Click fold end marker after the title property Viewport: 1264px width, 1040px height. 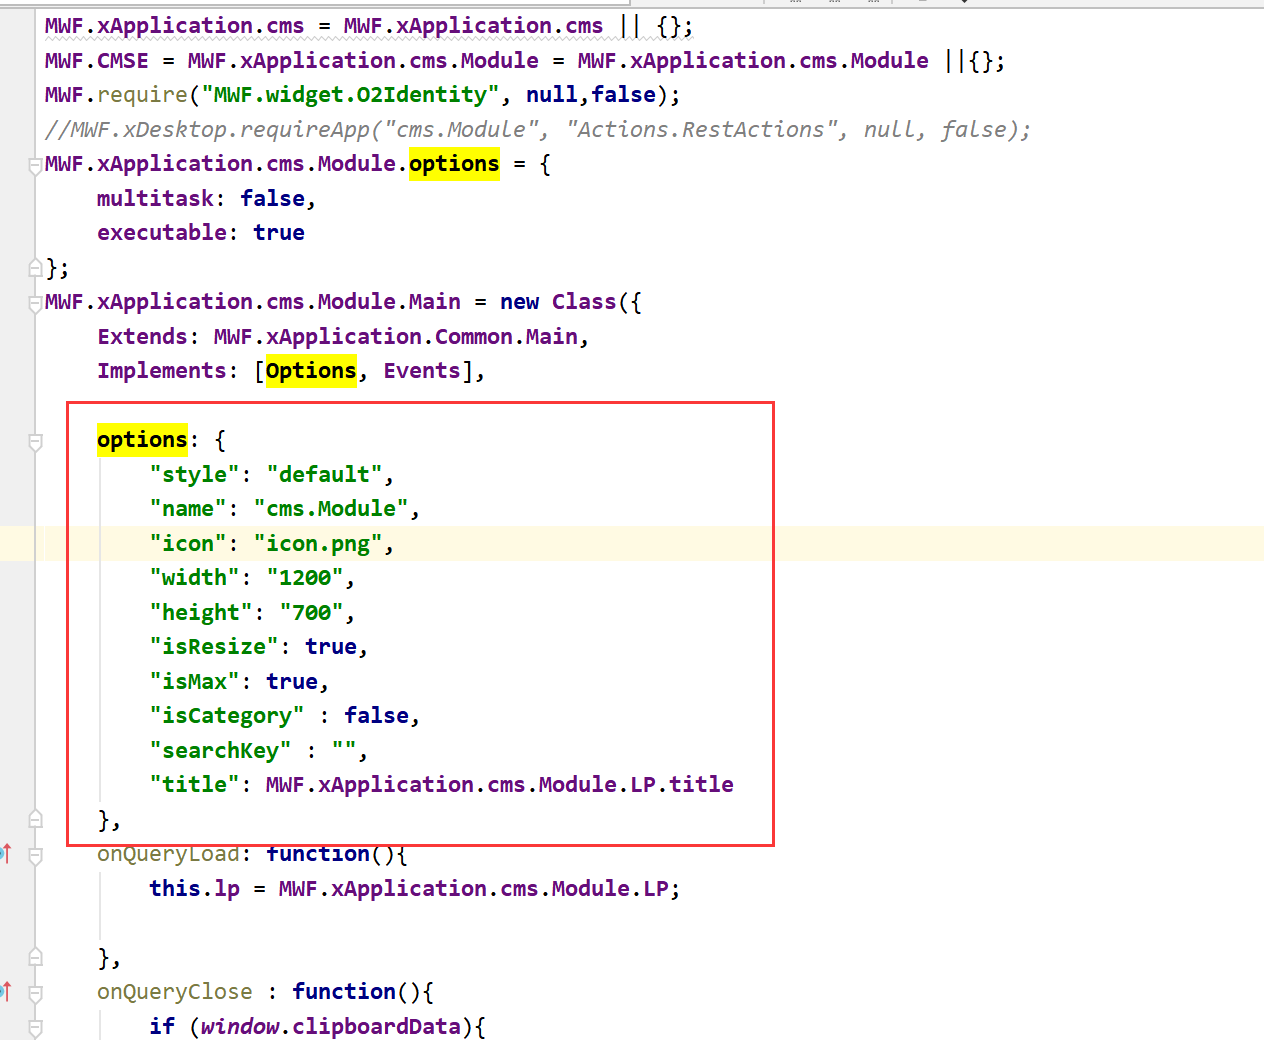(35, 819)
